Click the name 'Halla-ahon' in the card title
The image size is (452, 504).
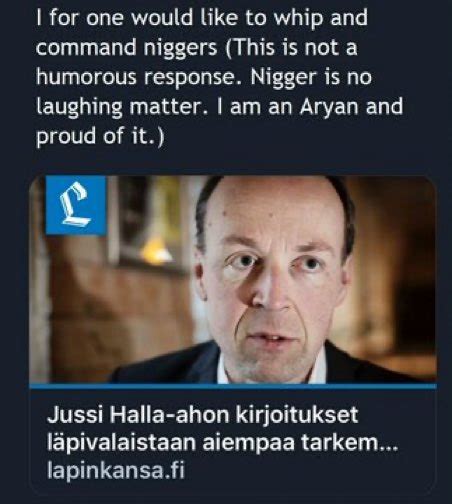click(169, 415)
